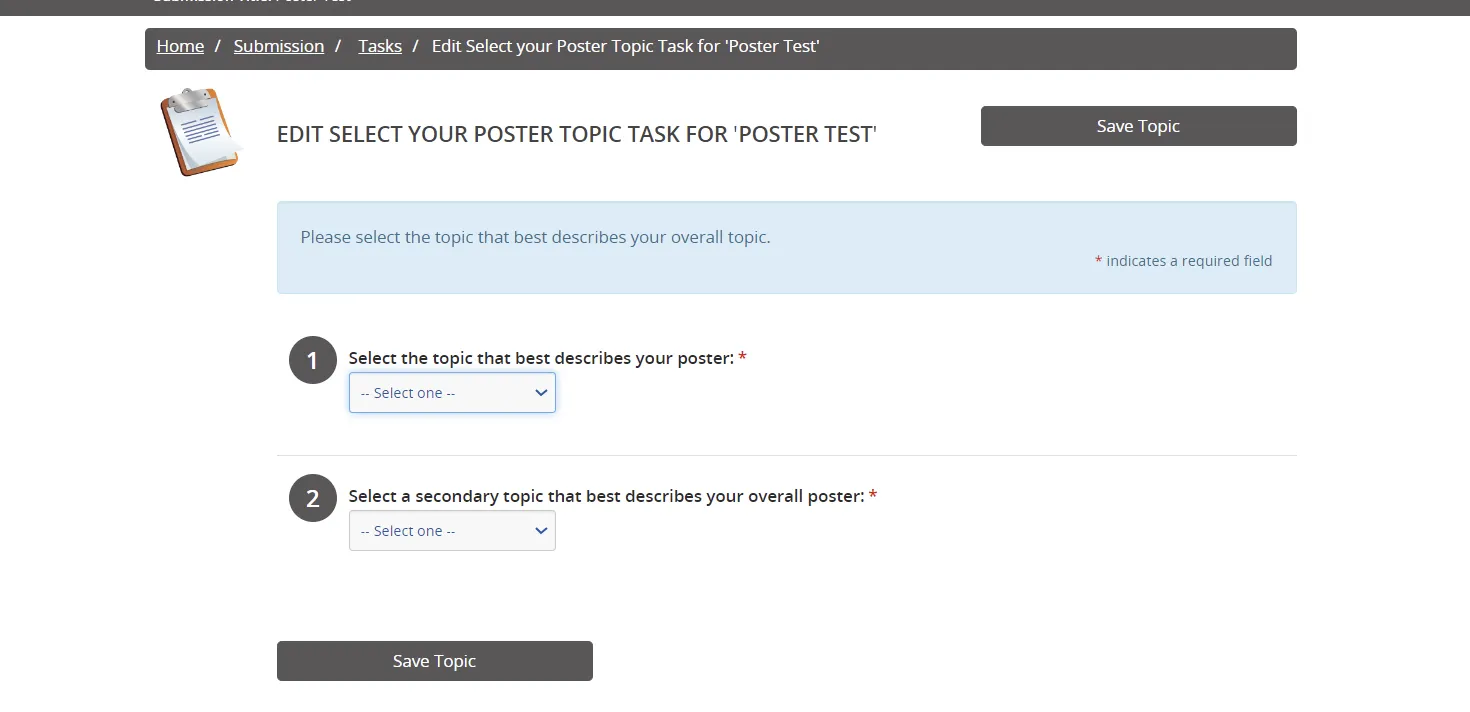Click the top Save Topic button

tap(1138, 126)
